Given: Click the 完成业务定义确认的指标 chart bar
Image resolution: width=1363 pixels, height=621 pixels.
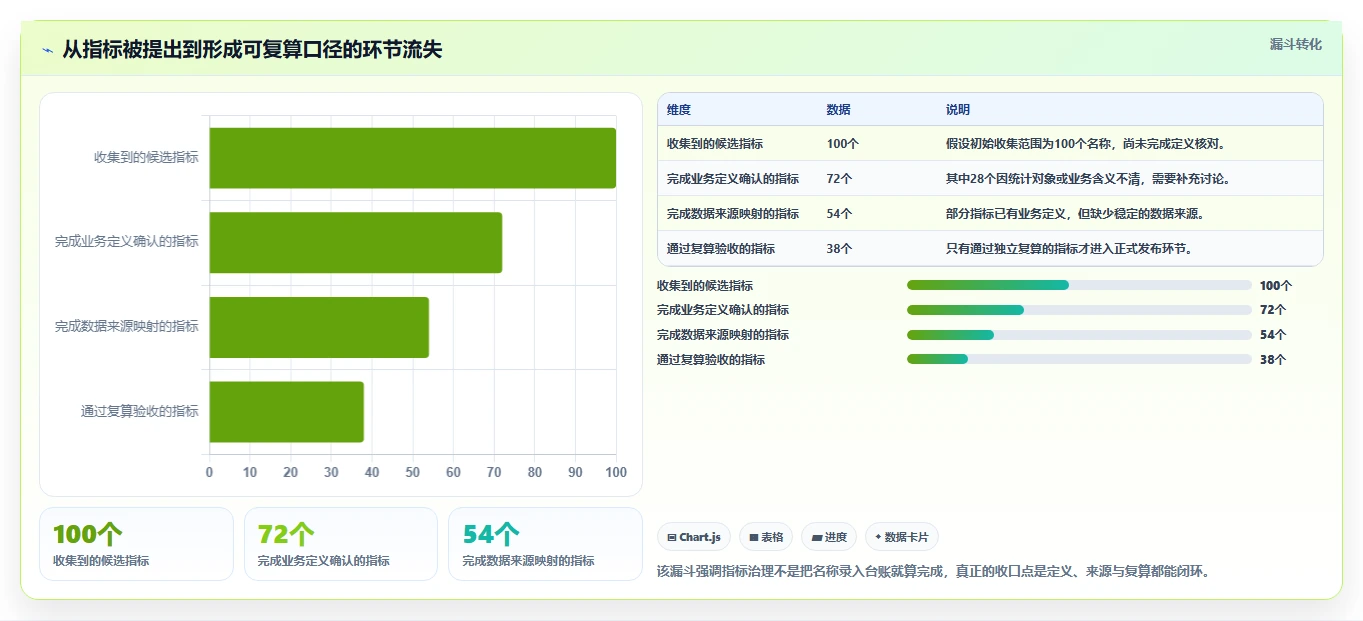Looking at the screenshot, I should pos(356,242).
